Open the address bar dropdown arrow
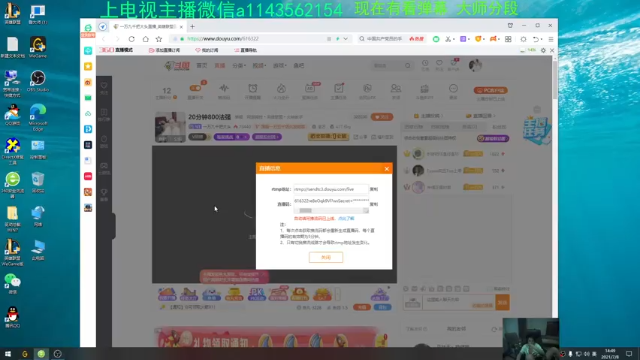 (346, 39)
